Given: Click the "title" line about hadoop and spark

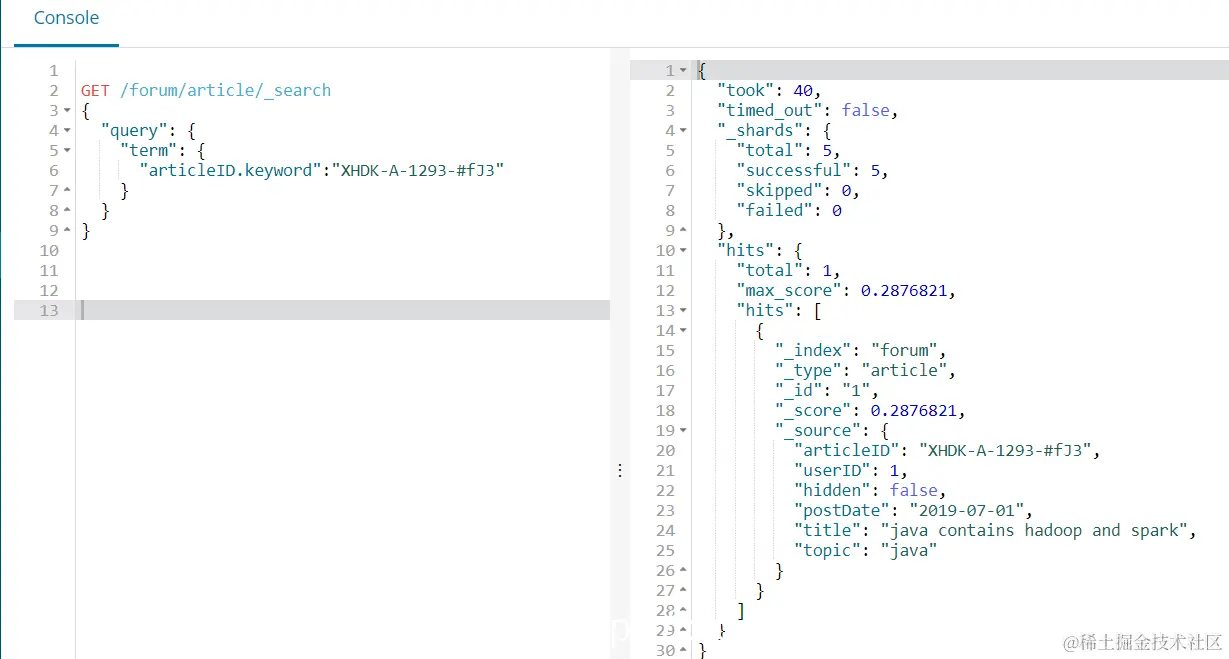Looking at the screenshot, I should click(x=995, y=530).
